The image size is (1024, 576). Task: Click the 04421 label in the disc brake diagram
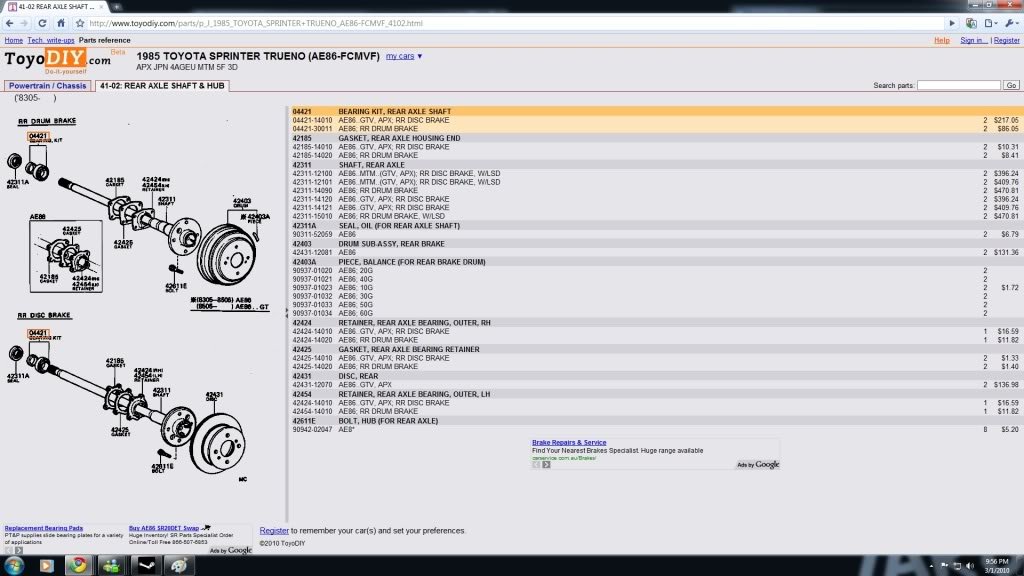[39, 333]
